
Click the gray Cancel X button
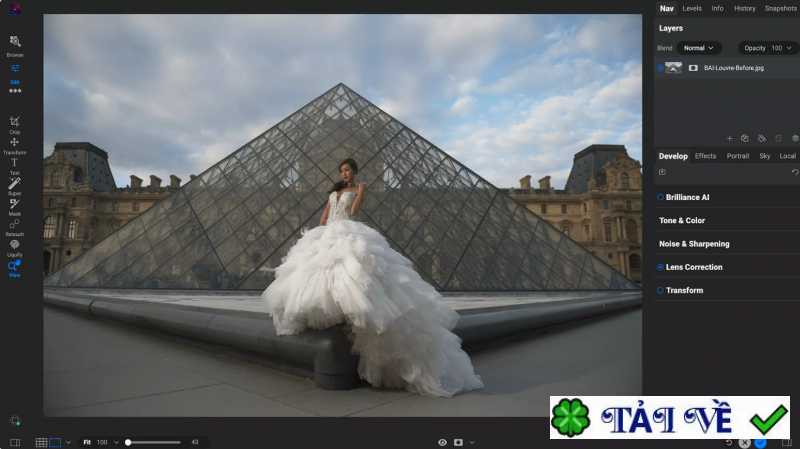click(745, 443)
